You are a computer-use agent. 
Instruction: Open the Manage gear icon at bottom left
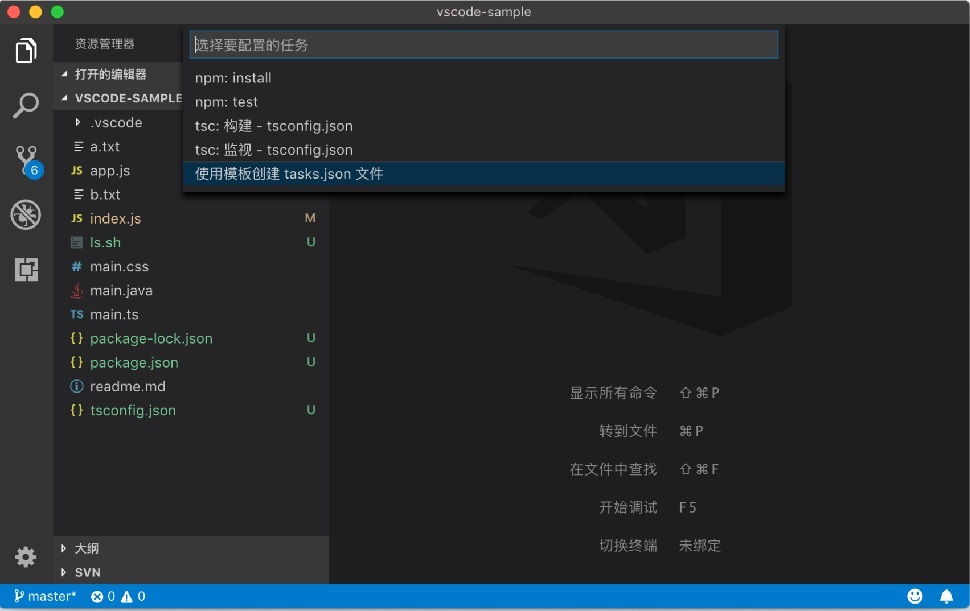(x=25, y=557)
